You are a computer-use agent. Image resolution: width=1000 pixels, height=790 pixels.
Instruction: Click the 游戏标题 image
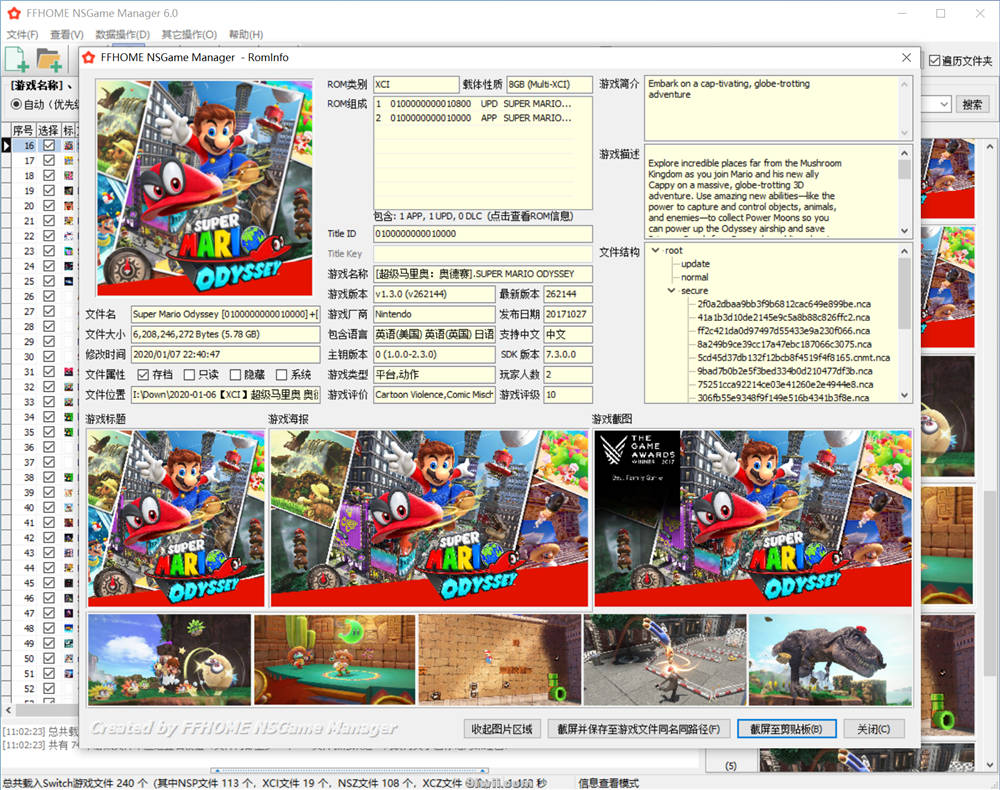coord(176,518)
